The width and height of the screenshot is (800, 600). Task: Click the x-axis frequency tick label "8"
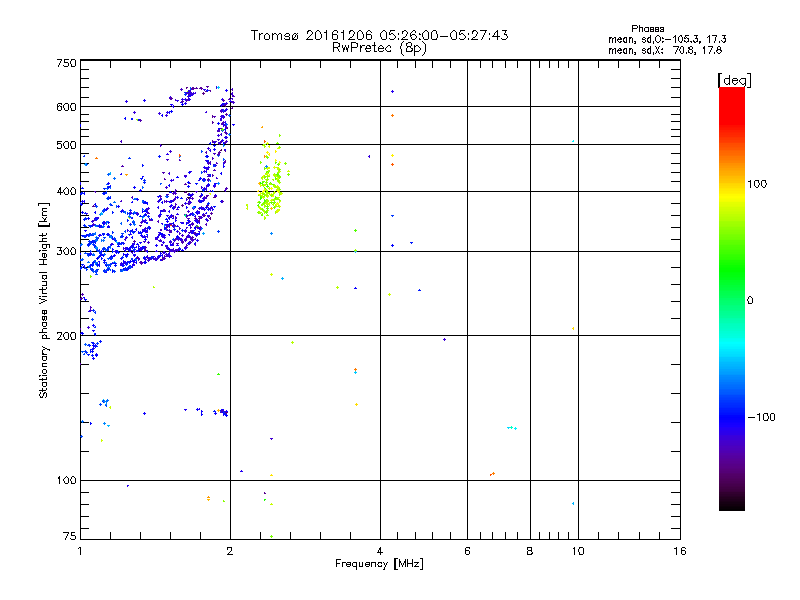pos(530,551)
